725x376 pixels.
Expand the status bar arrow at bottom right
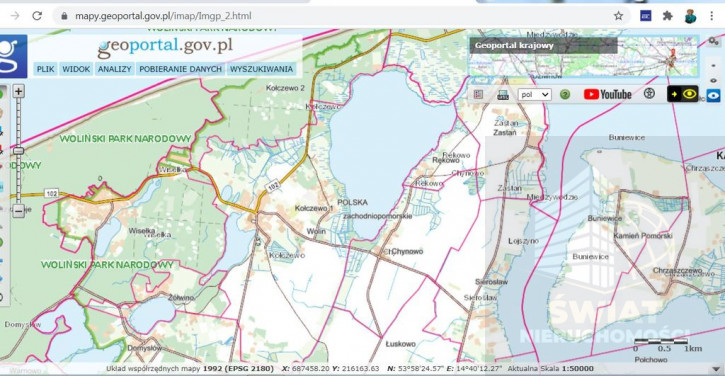point(716,369)
